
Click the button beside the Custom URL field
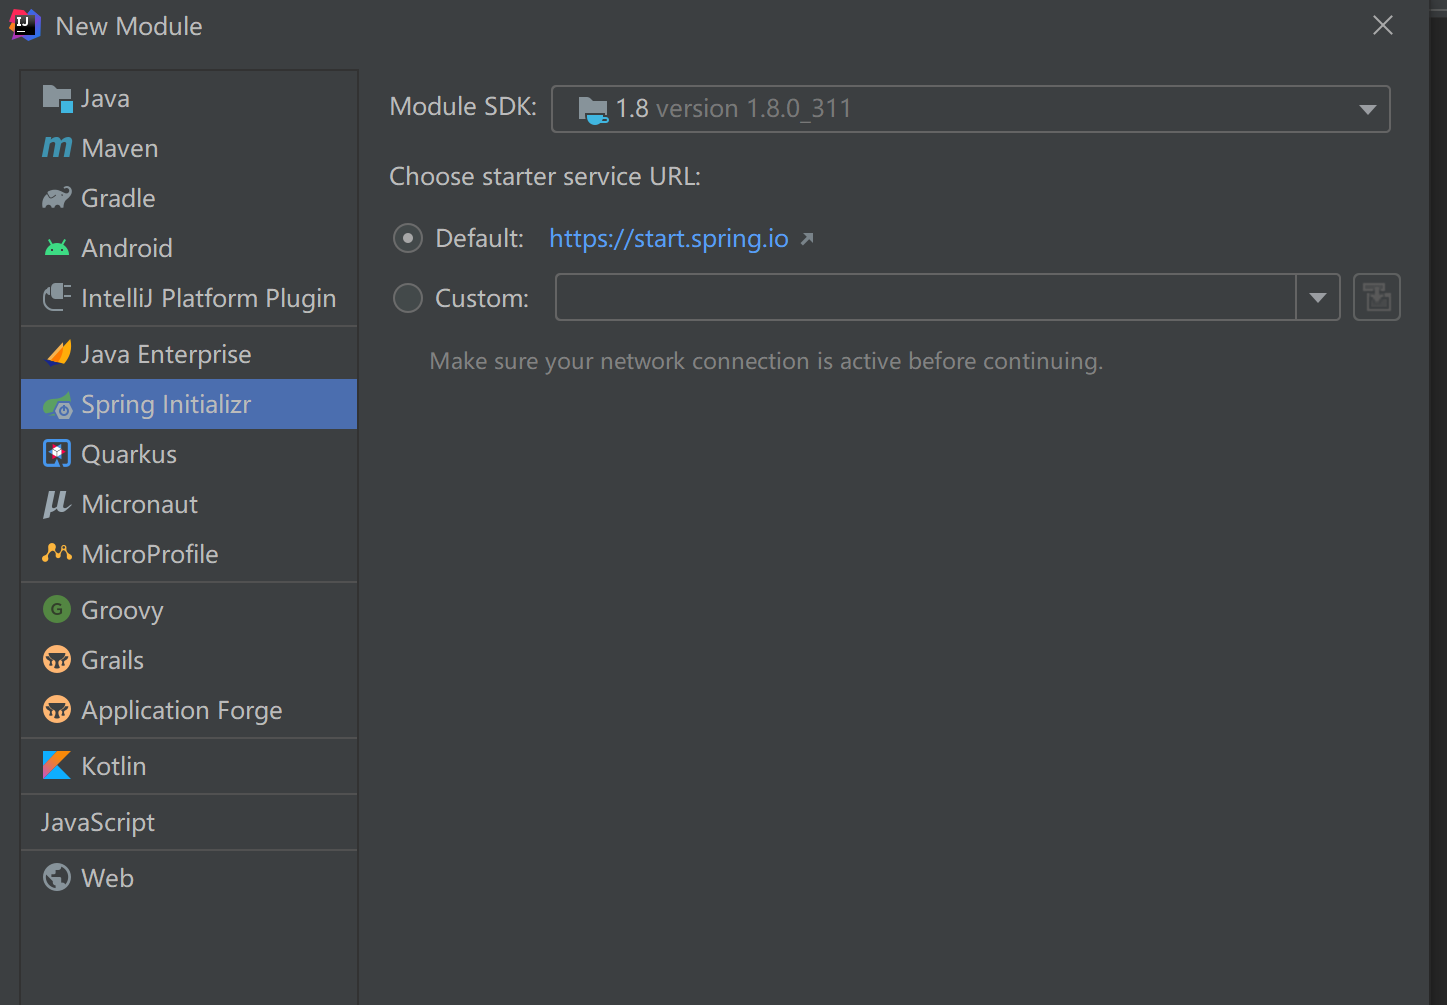[x=1377, y=298]
